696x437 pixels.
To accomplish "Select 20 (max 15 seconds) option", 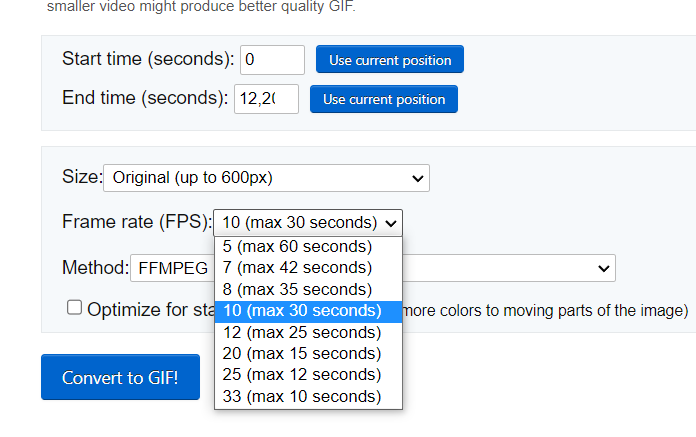I will [301, 354].
